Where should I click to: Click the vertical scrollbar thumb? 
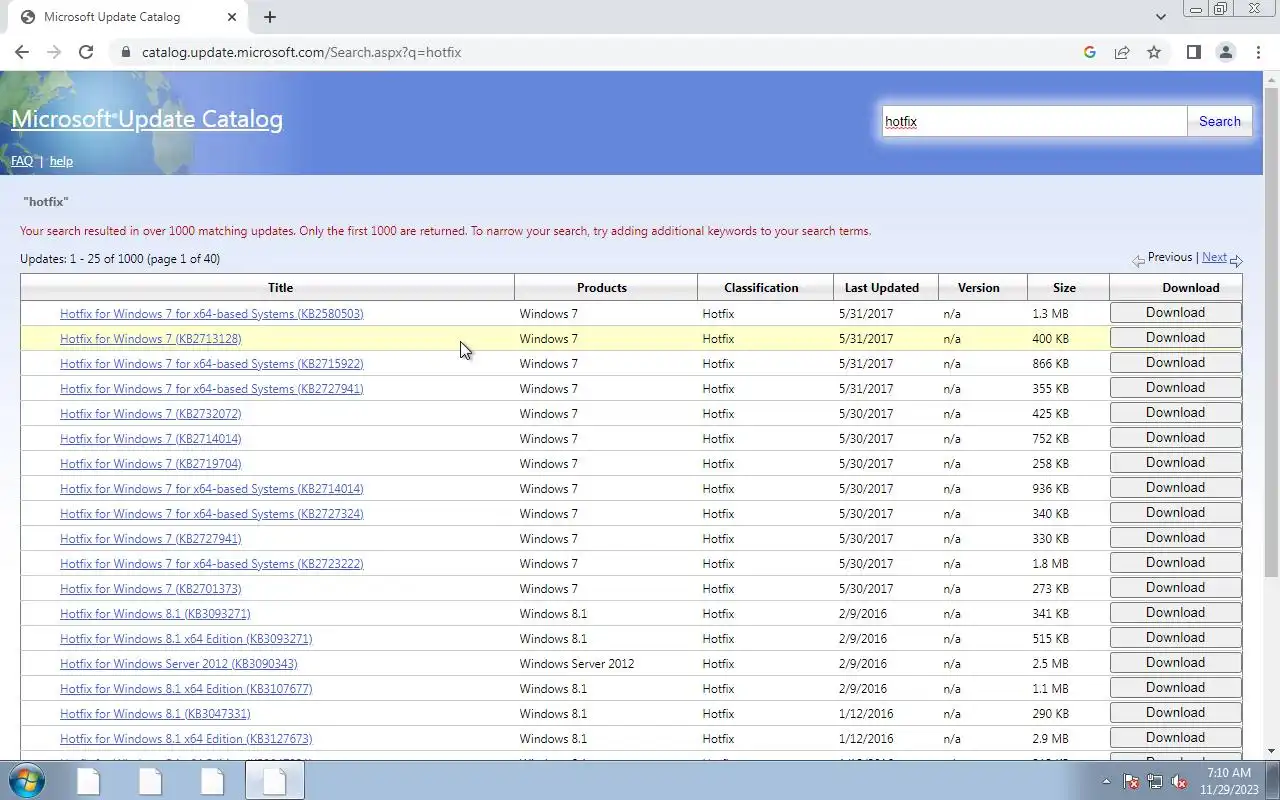[x=1271, y=332]
